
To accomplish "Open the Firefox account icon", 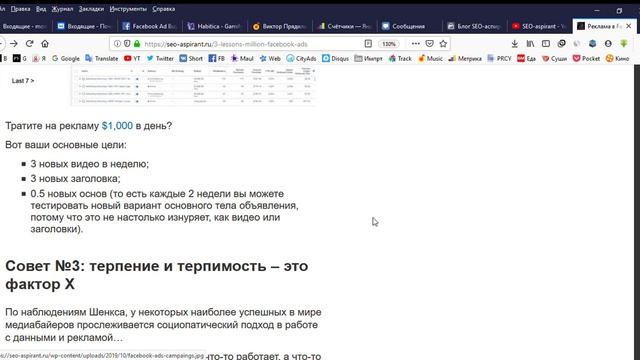I will pos(608,44).
